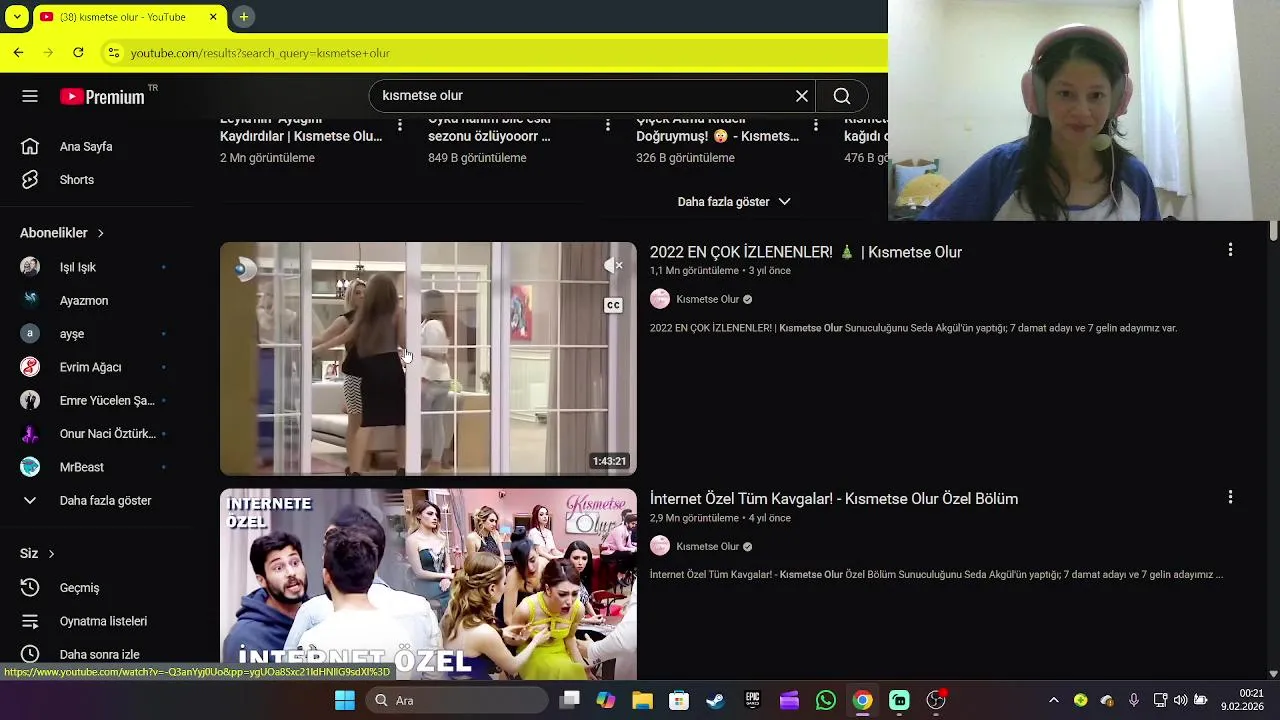Open Abonelikler section chevron
Viewport: 1280px width, 720px height.
100,233
